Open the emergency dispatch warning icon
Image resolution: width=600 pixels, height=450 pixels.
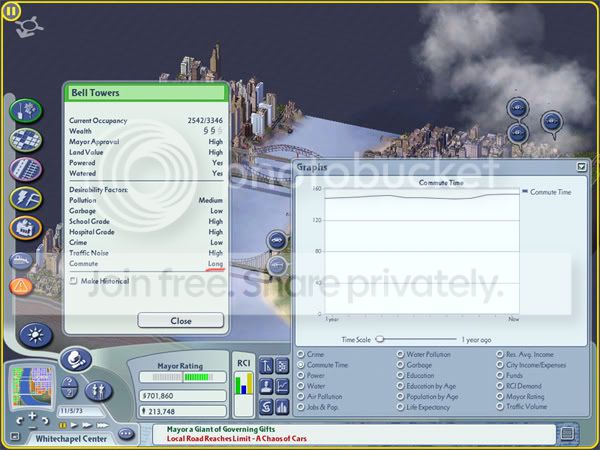tap(21, 286)
